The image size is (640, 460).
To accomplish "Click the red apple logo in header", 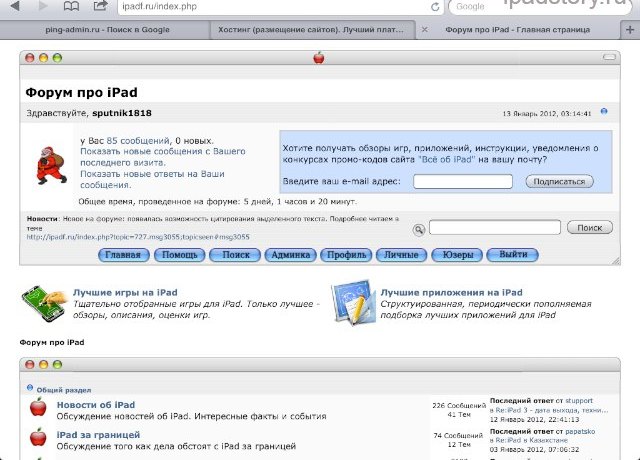I will point(319,58).
